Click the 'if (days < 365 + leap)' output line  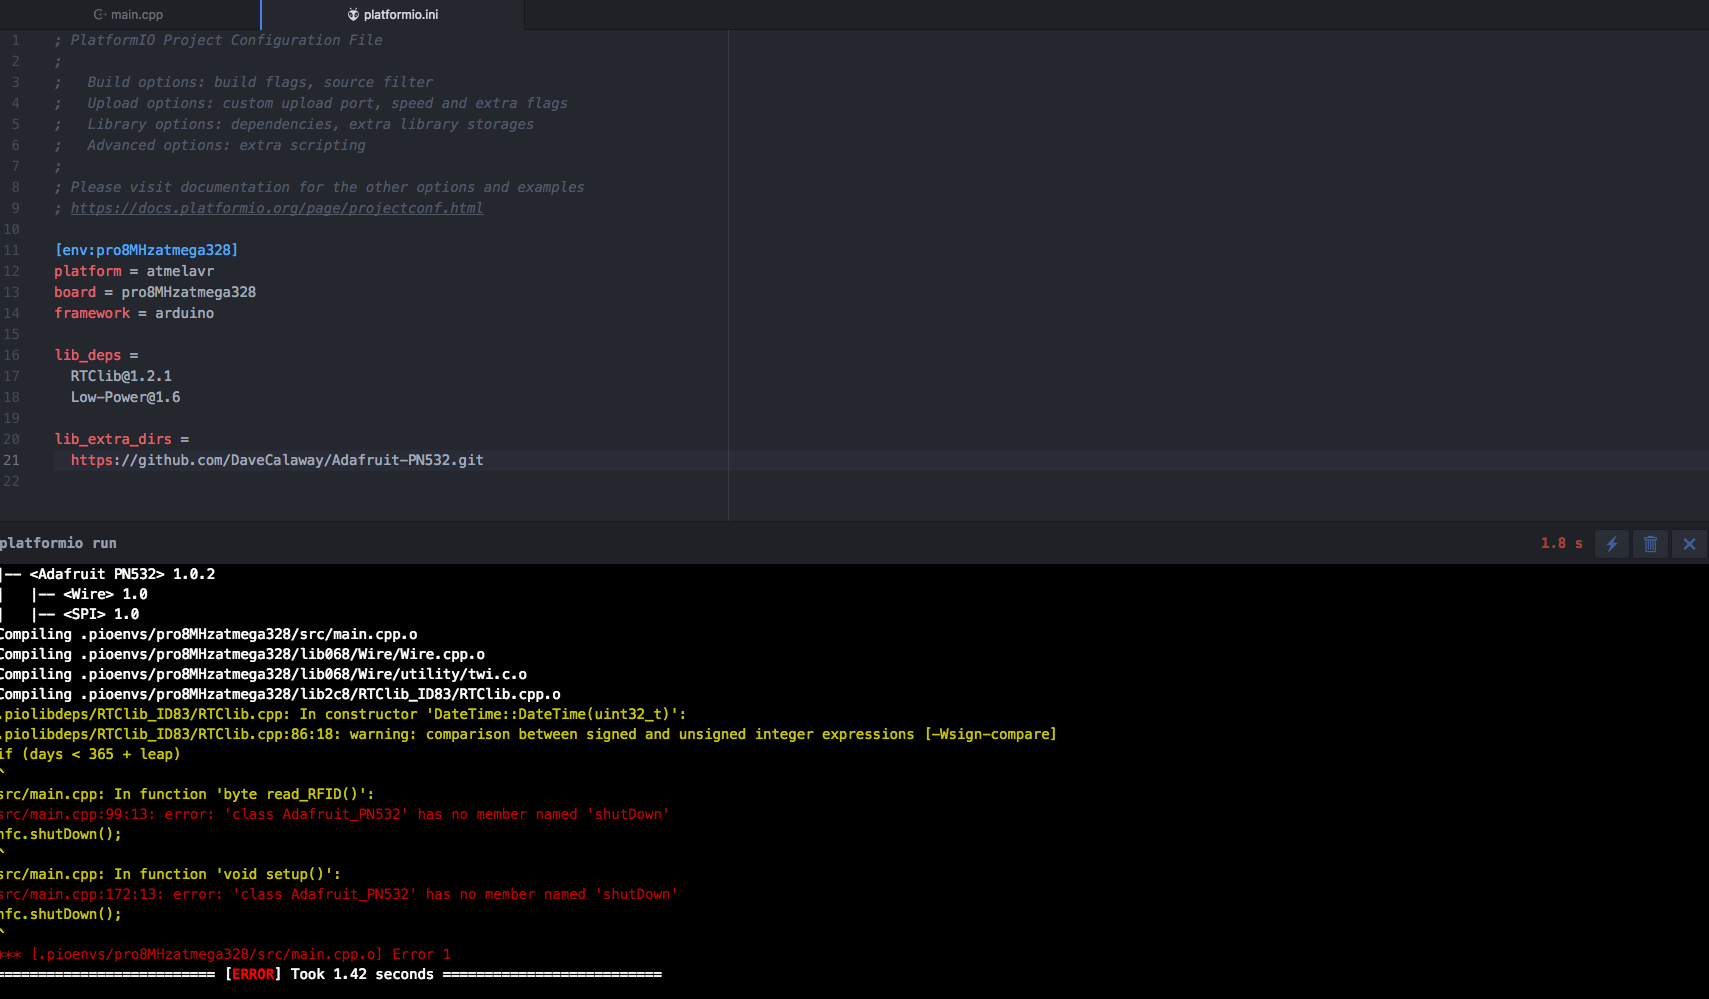coord(90,754)
